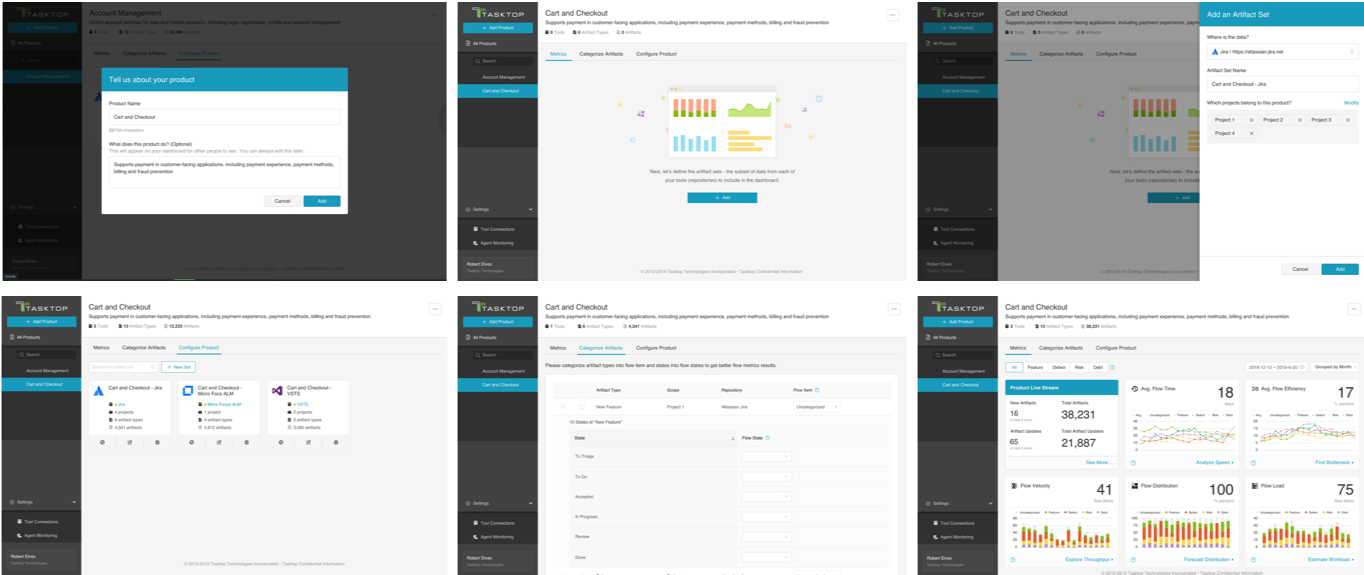Open the Where is the data dropdown showing Jira
1364x575 pixels.
click(1282, 51)
